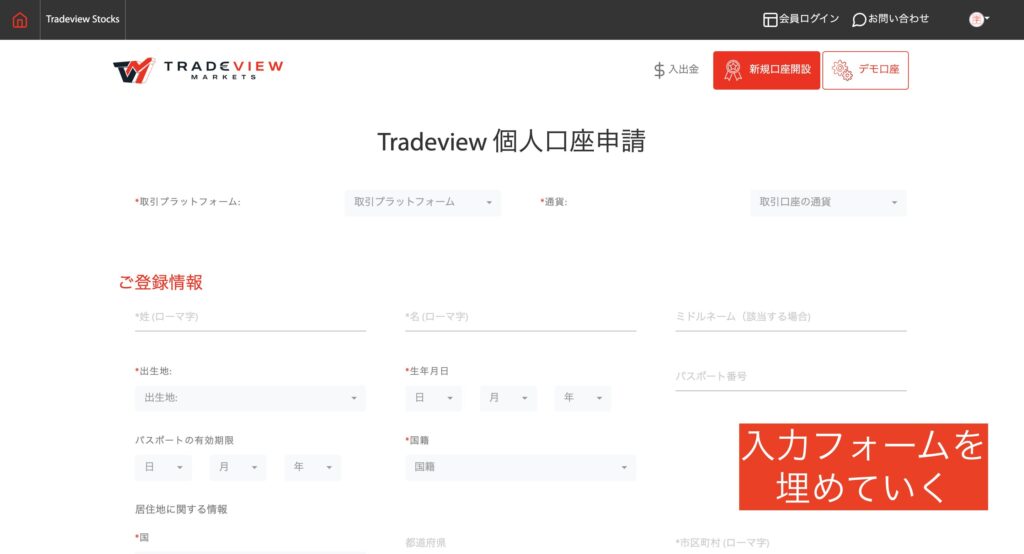This screenshot has width=1024, height=554.
Task: Open the Tradeview Stocks tab
Action: coord(82,20)
